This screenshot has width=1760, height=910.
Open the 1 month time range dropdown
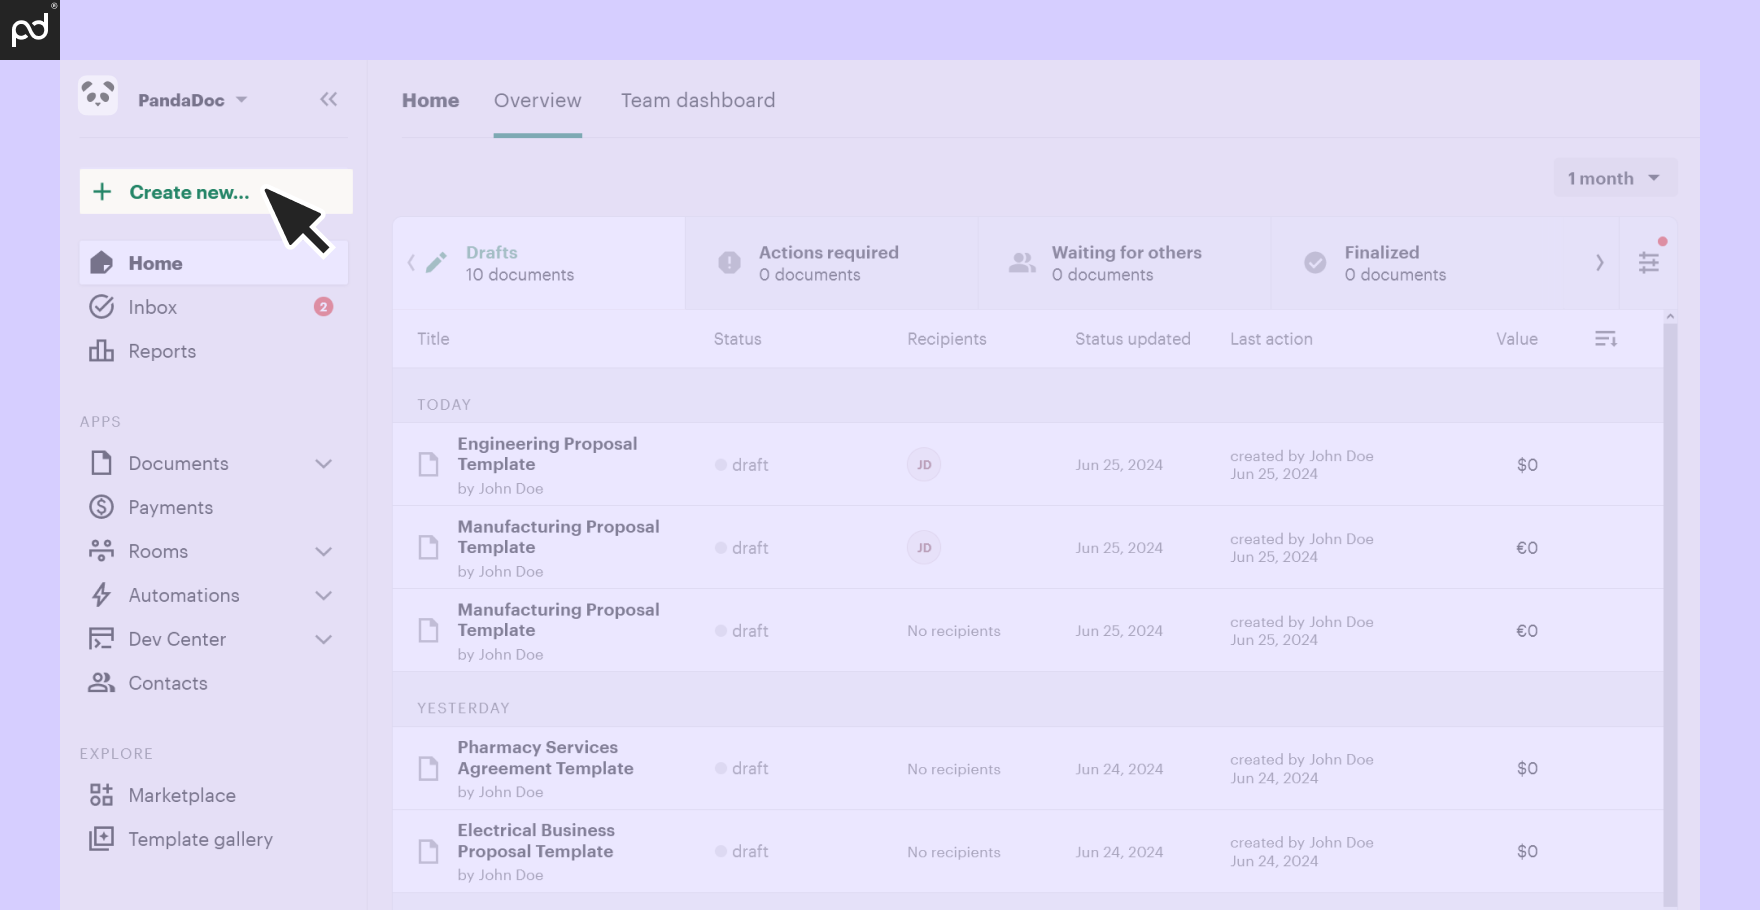click(1613, 177)
